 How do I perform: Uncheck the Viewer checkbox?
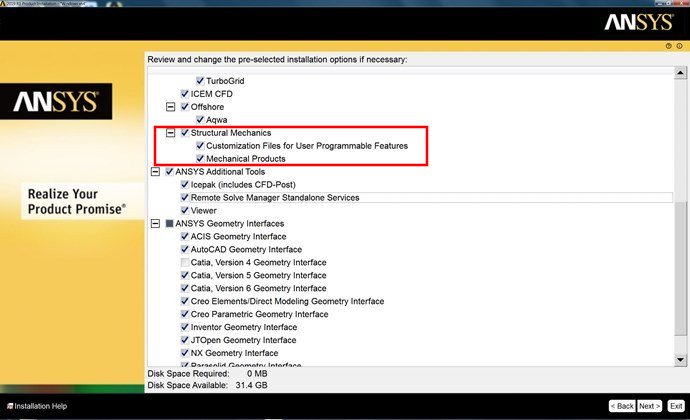pos(185,210)
